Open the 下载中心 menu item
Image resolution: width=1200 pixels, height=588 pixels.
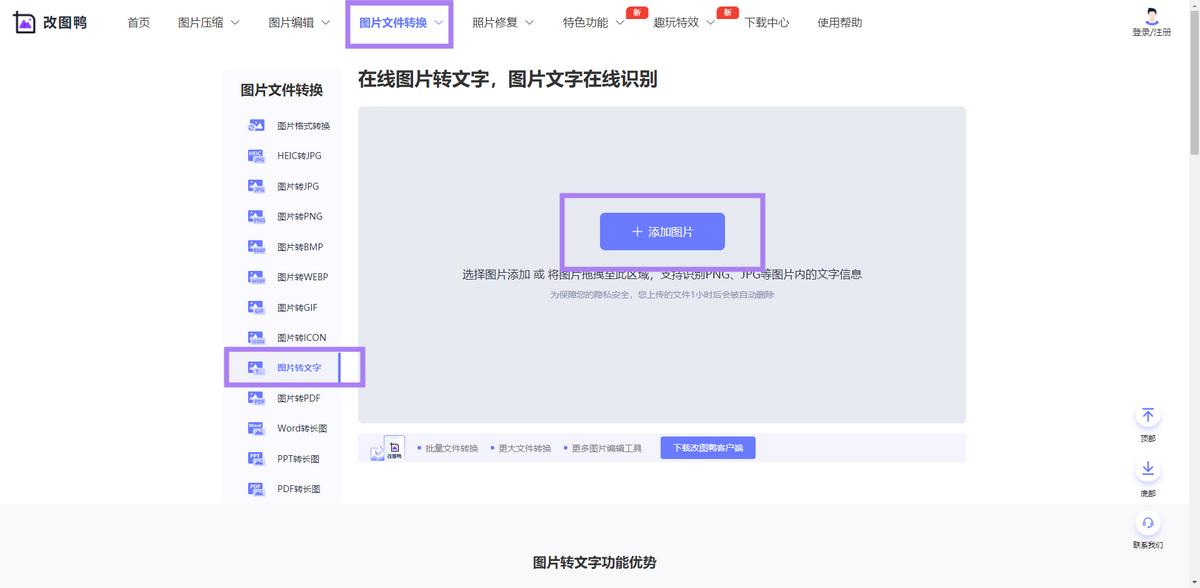pos(765,21)
